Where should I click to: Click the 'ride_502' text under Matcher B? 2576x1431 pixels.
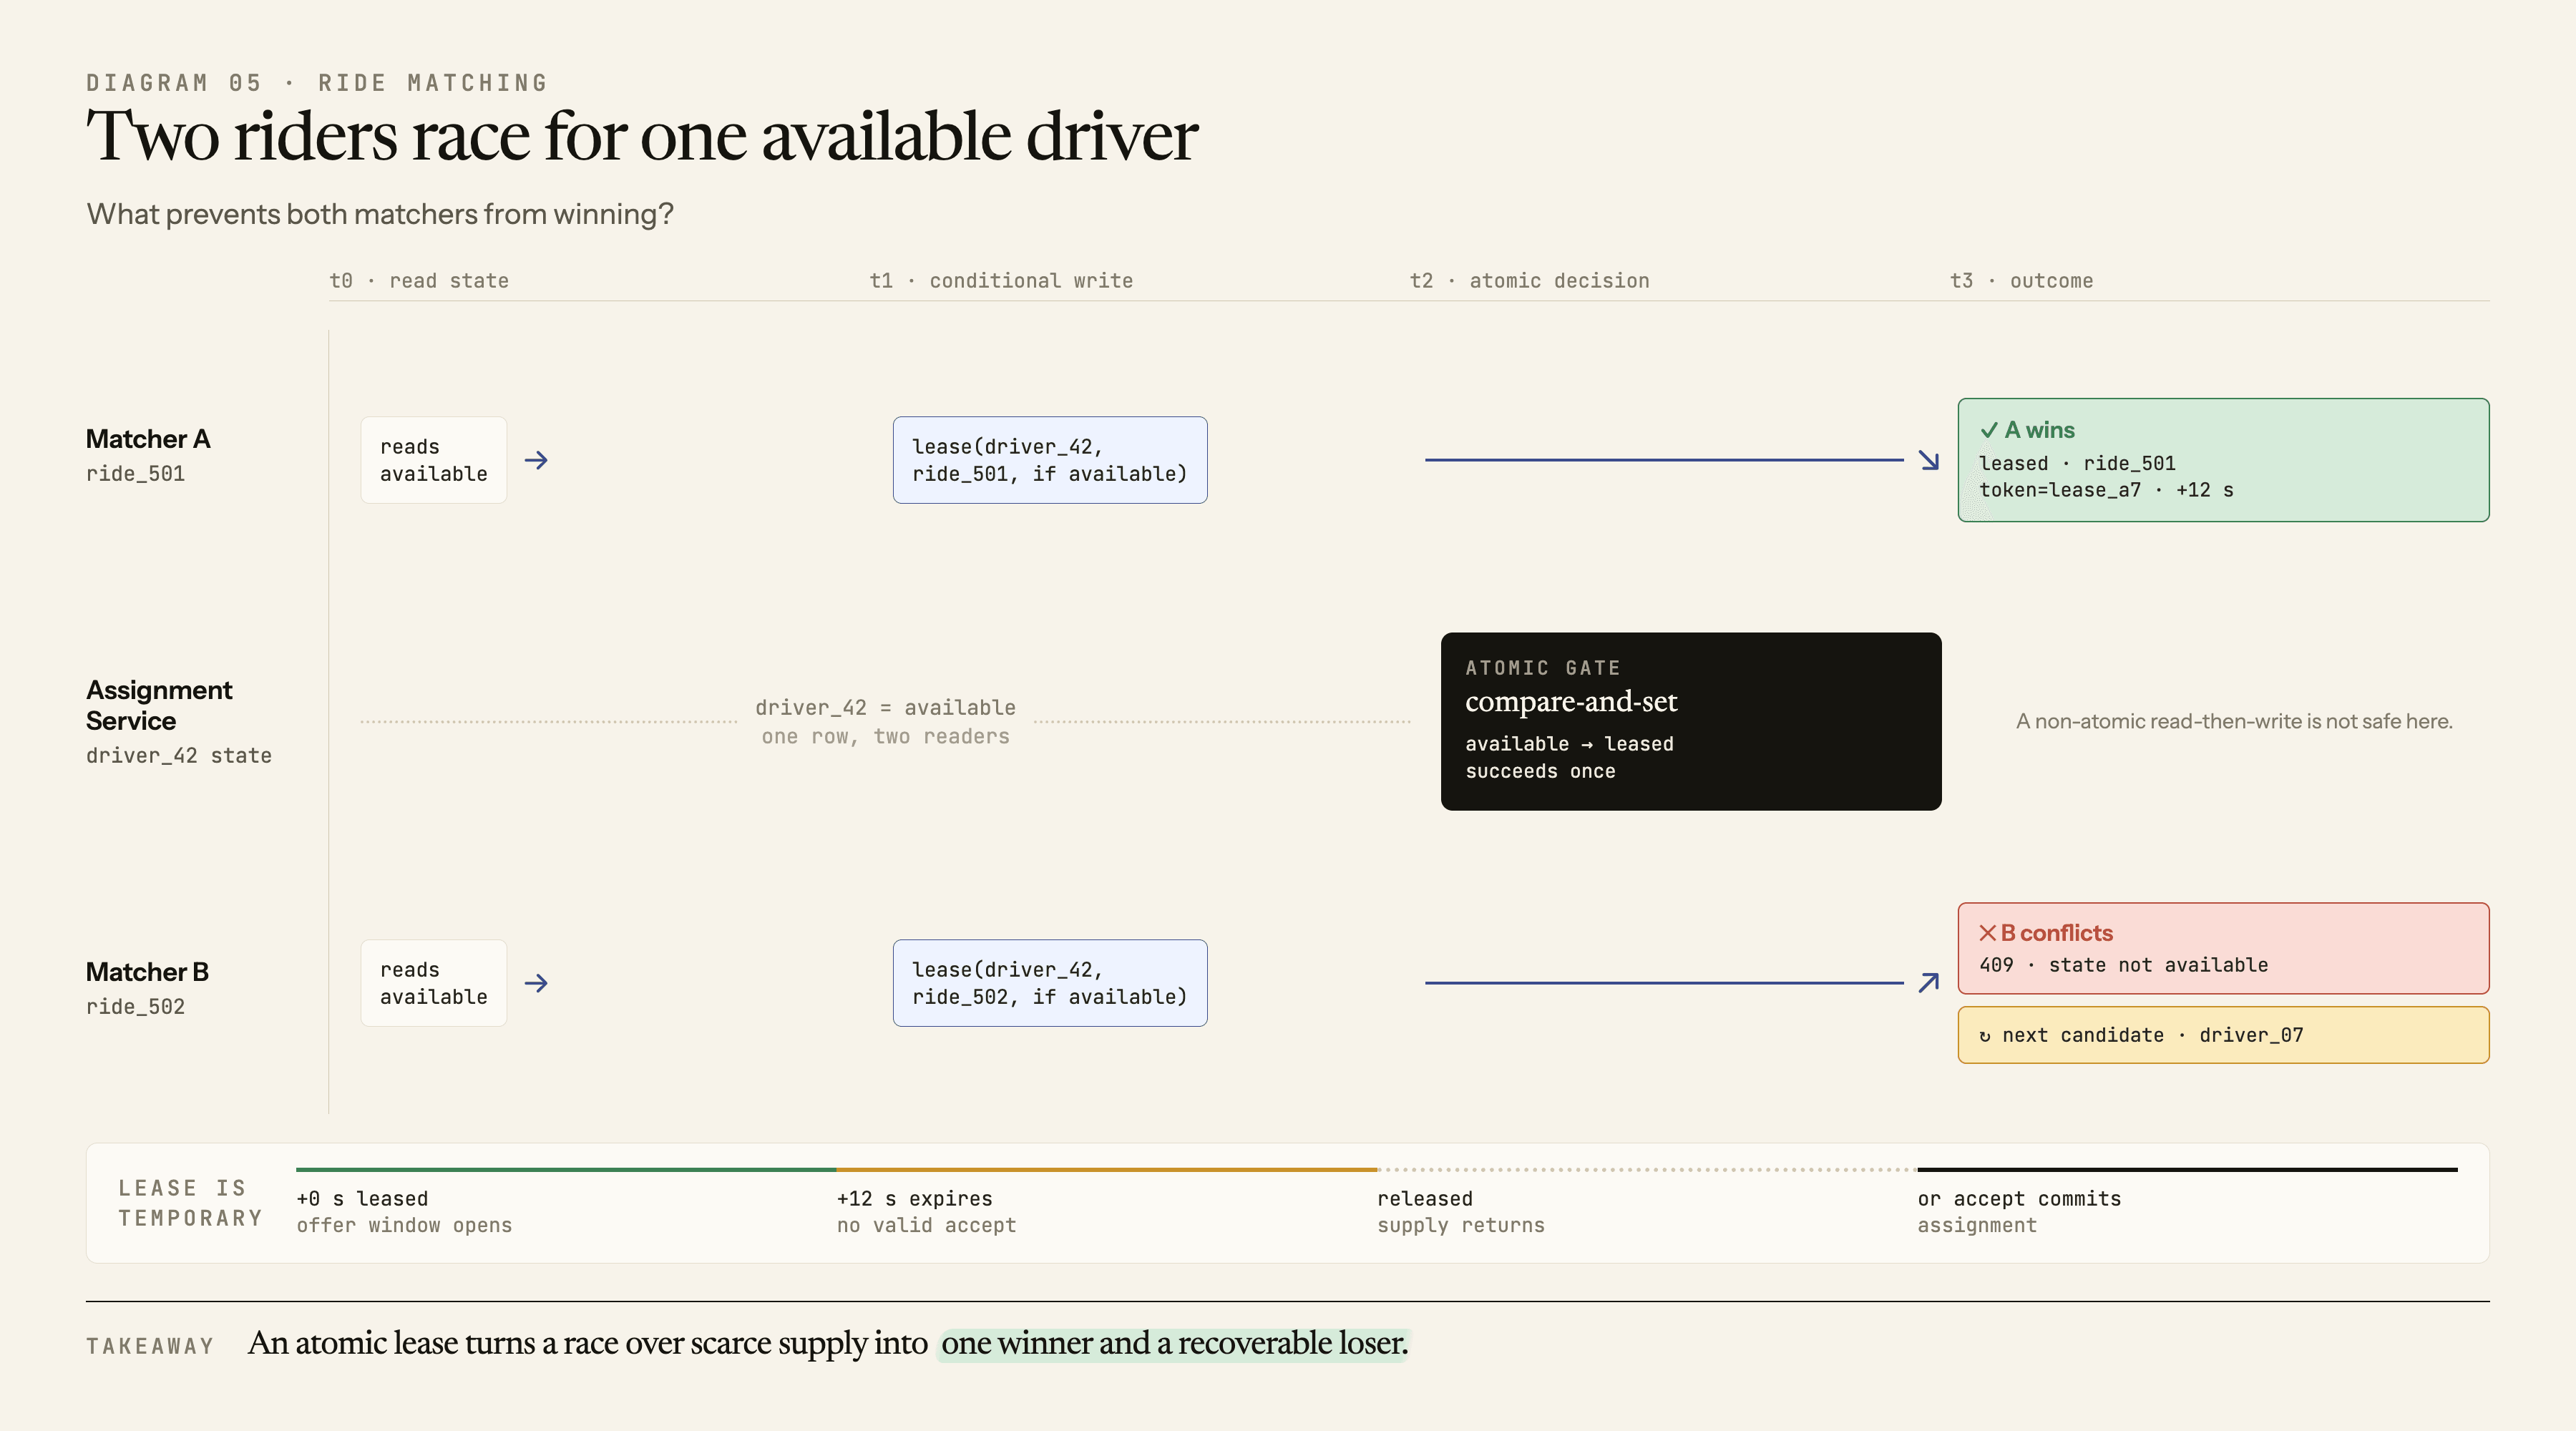tap(136, 1007)
